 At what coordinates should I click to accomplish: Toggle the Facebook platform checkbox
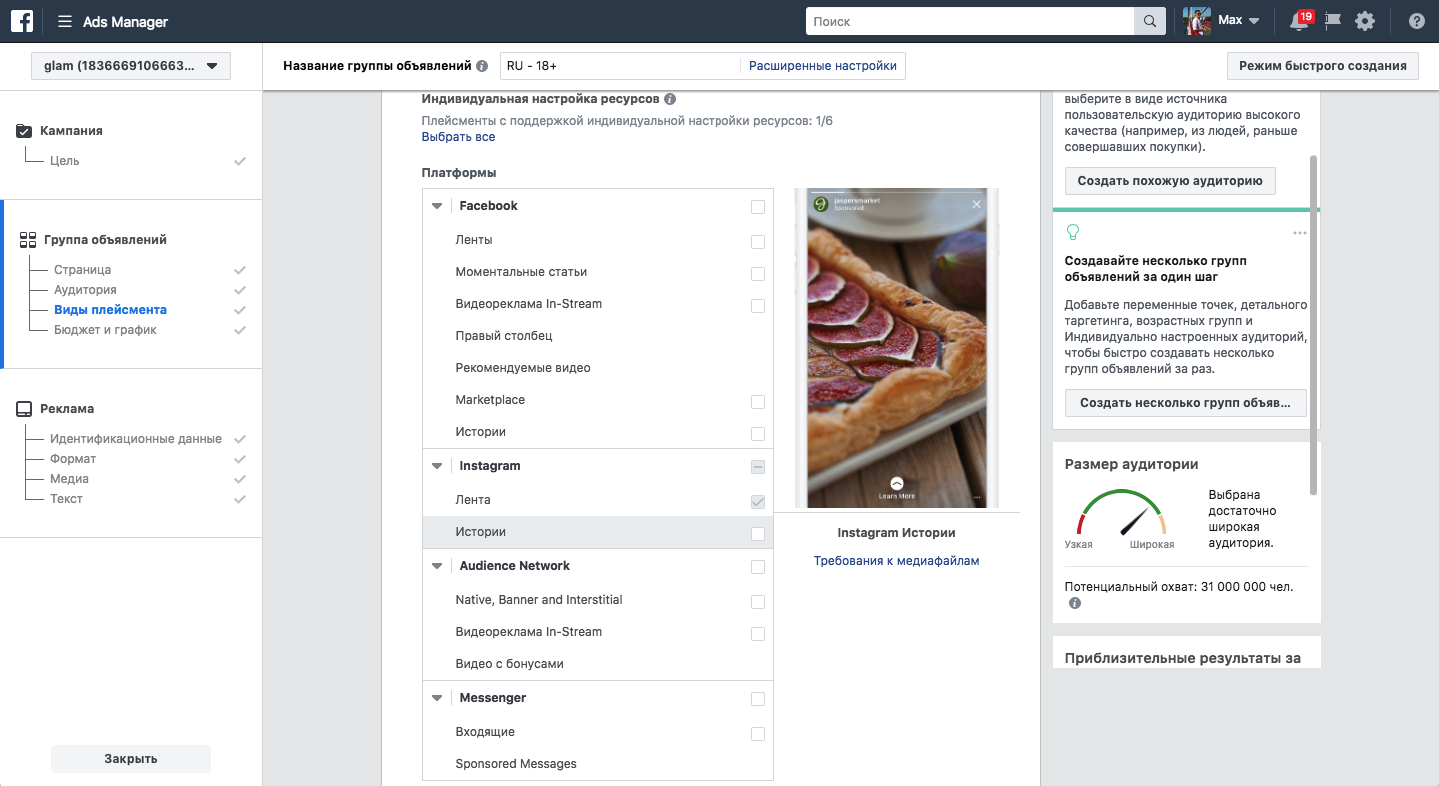coord(758,207)
